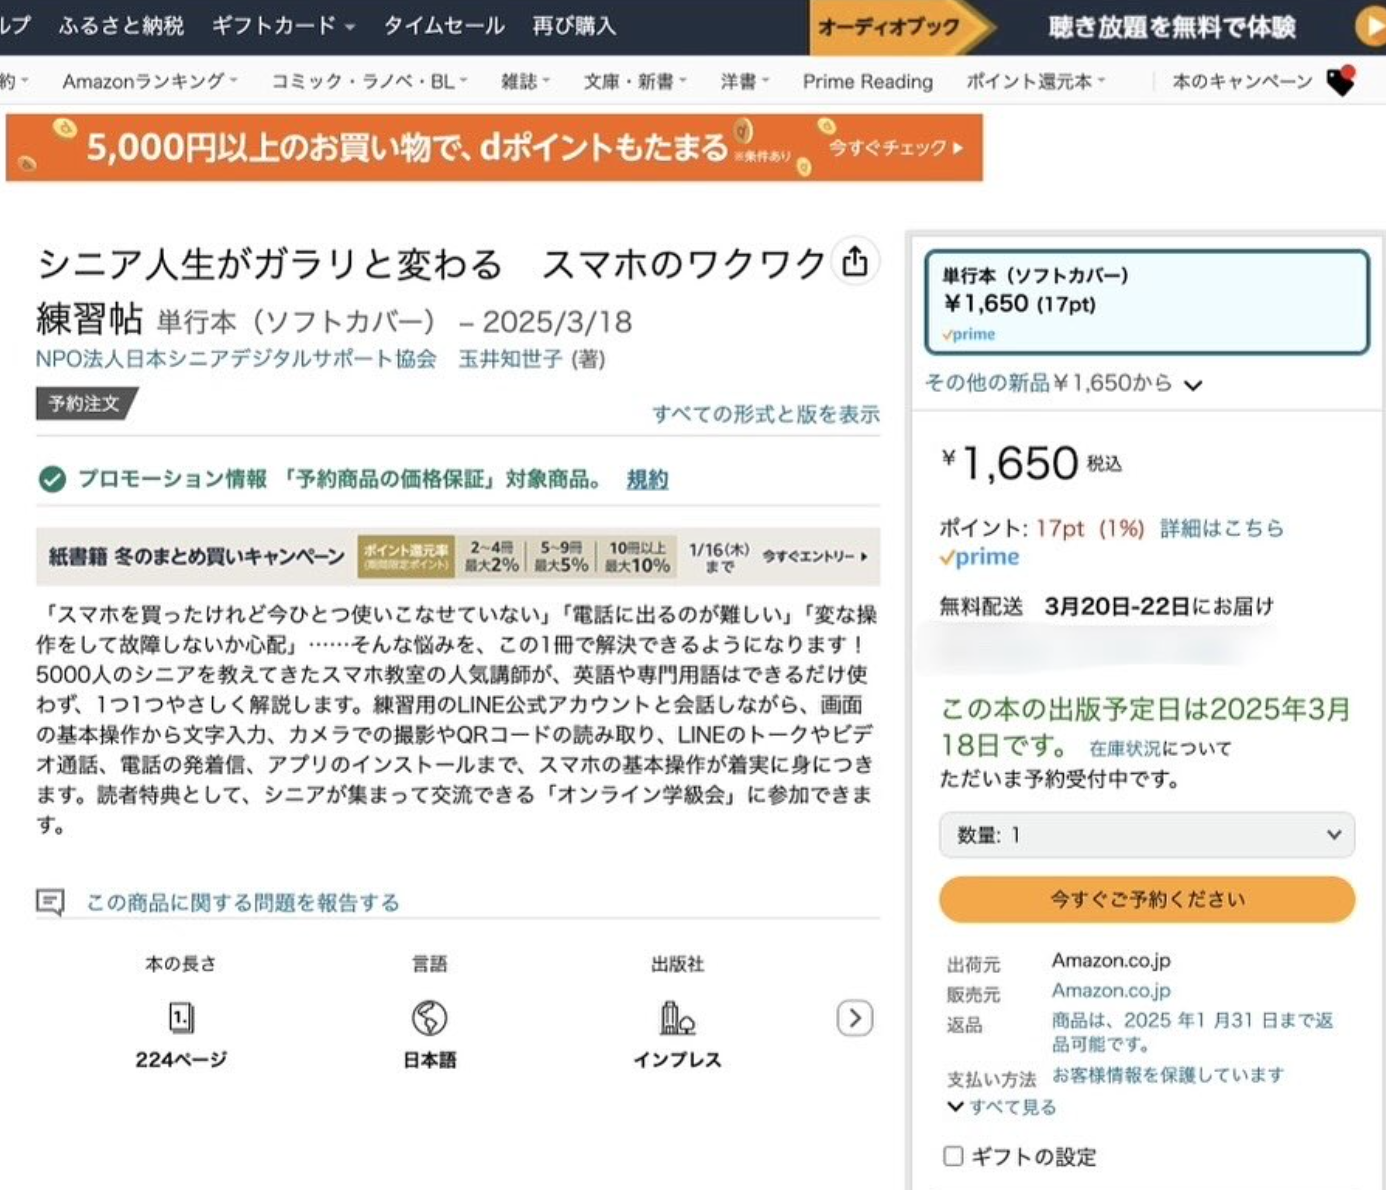The image size is (1386, 1190).
Task: Click the language globe icon
Action: (429, 1018)
